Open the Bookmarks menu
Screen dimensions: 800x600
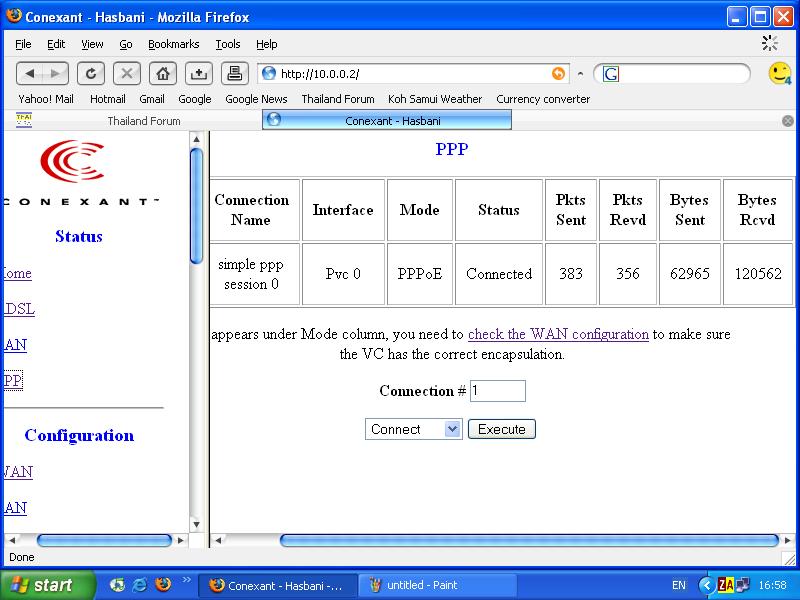[173, 44]
